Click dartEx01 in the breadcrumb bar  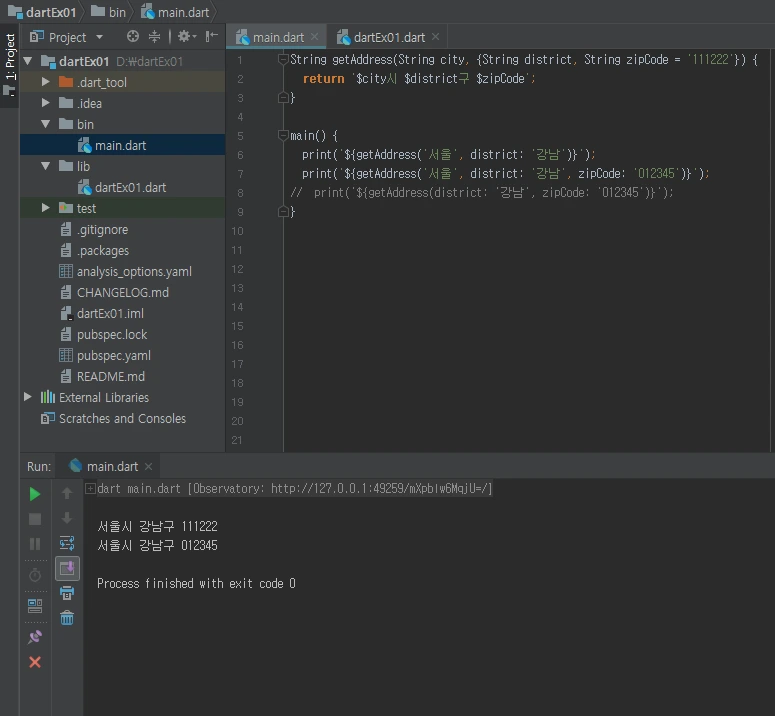43,12
